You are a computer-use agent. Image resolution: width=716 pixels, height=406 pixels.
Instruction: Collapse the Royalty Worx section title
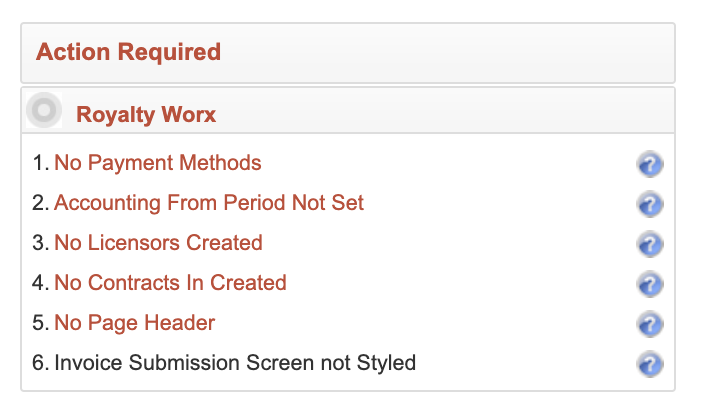coord(146,114)
